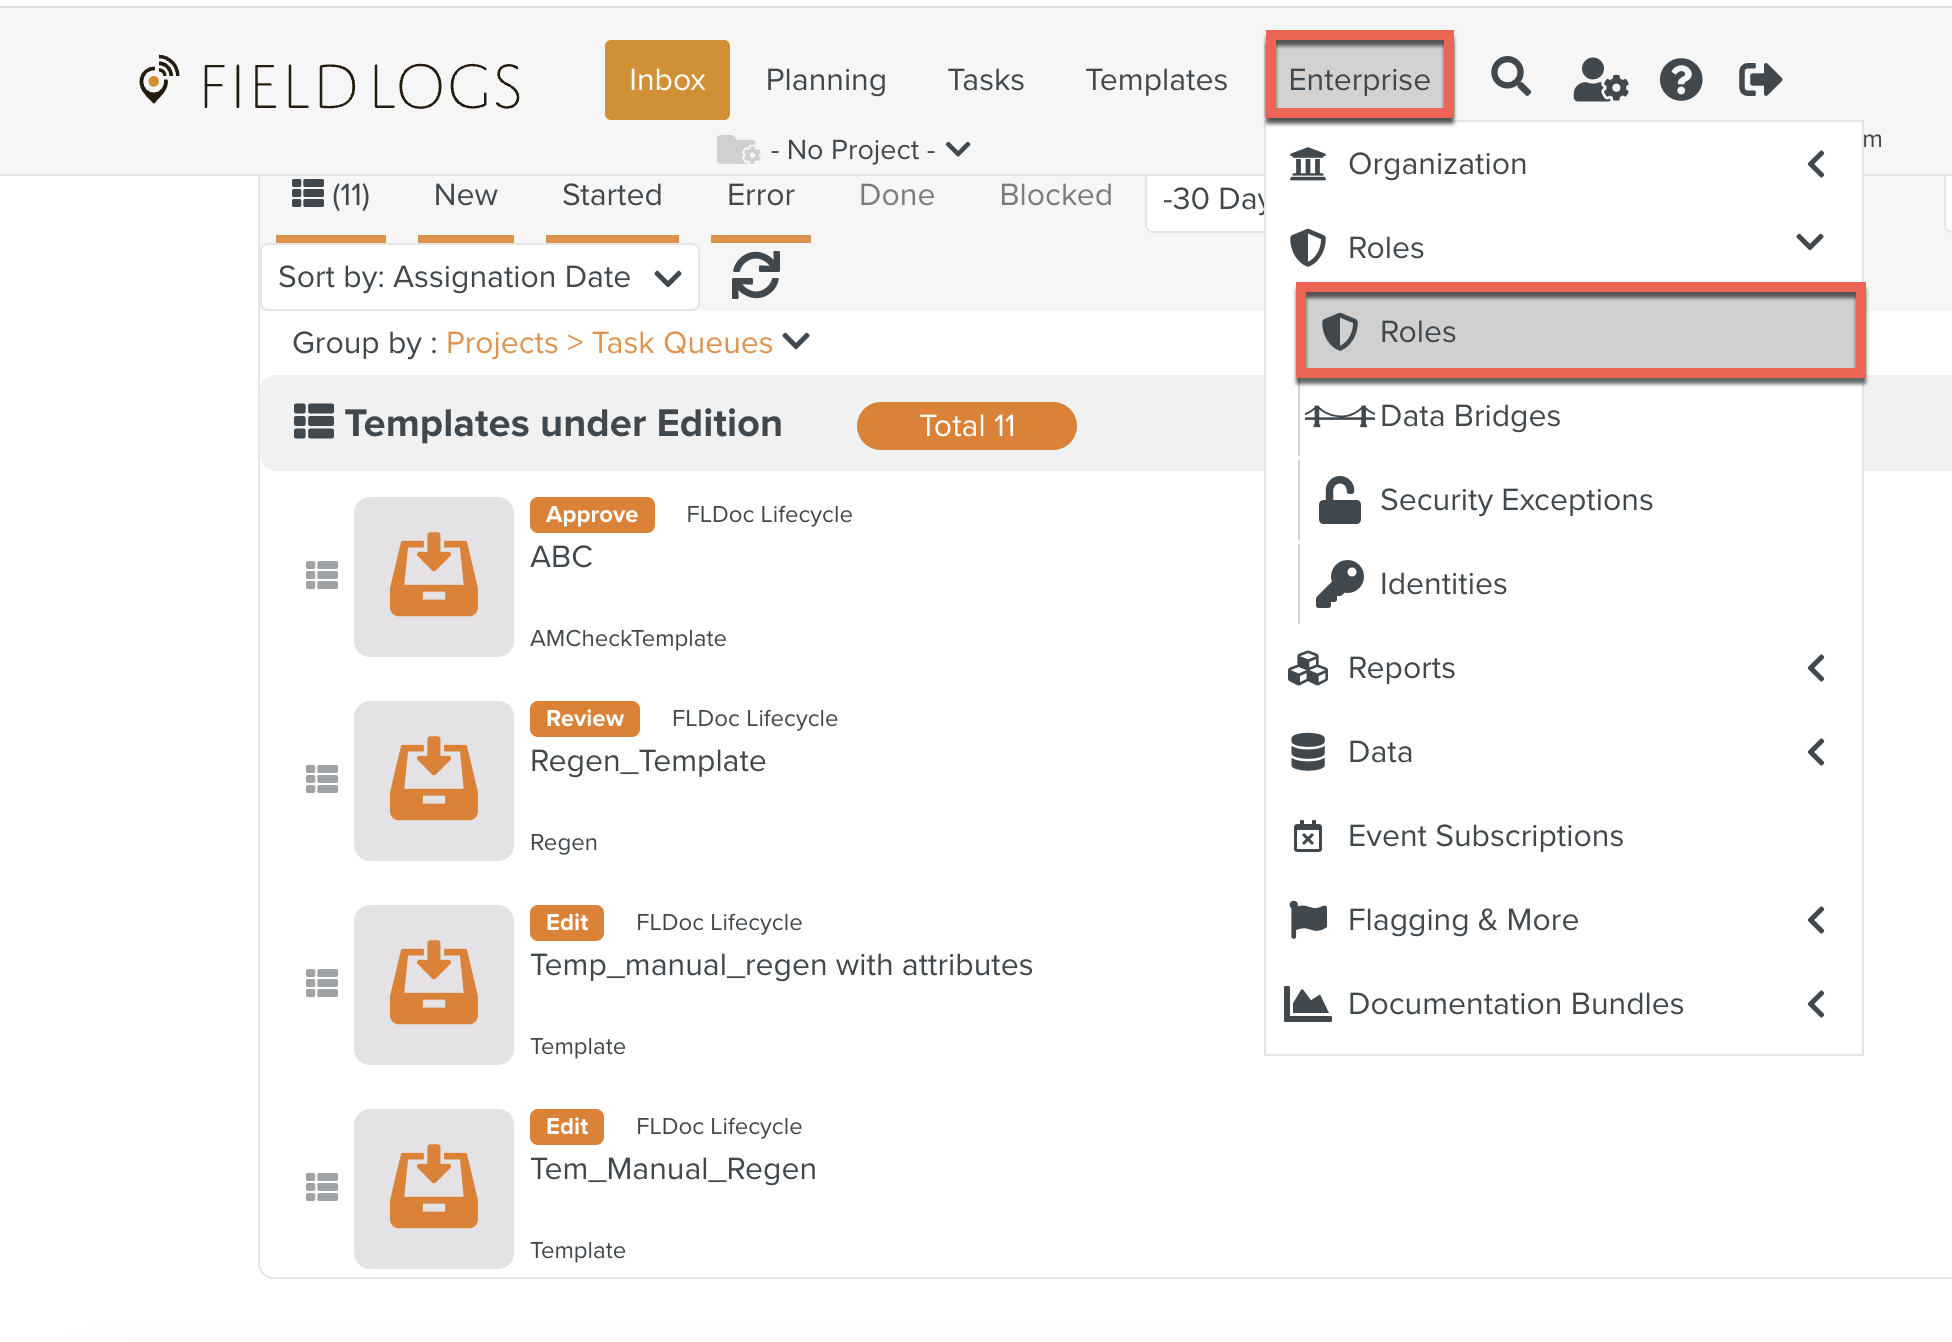This screenshot has height=1342, width=1952.
Task: Open Group by Projects Task Queues dropdown
Action: coord(628,343)
